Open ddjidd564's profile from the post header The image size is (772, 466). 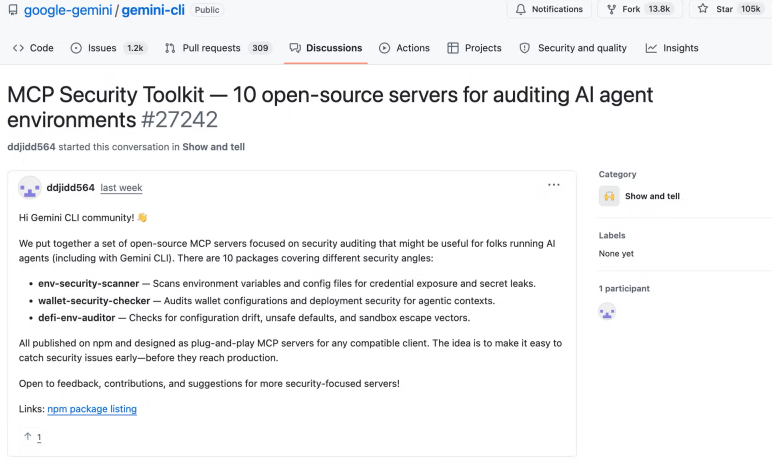pyautogui.click(x=70, y=188)
